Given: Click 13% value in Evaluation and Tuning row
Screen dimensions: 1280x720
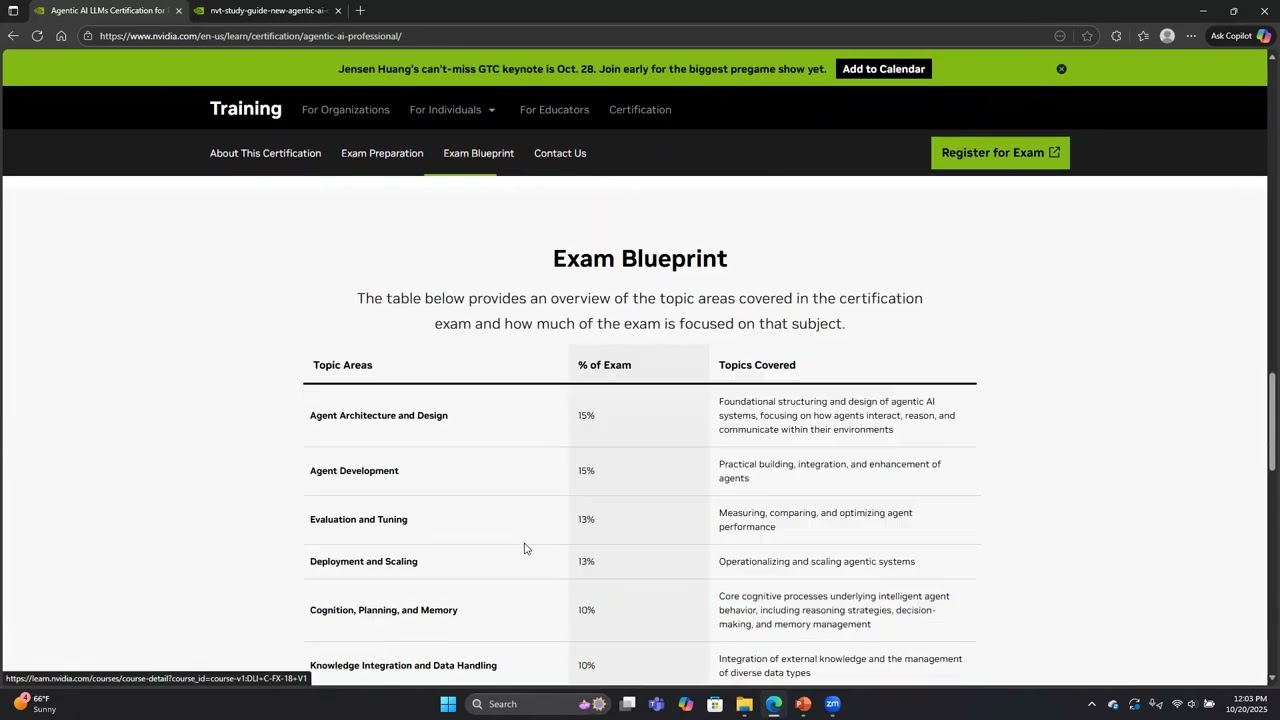Looking at the screenshot, I should tap(586, 520).
